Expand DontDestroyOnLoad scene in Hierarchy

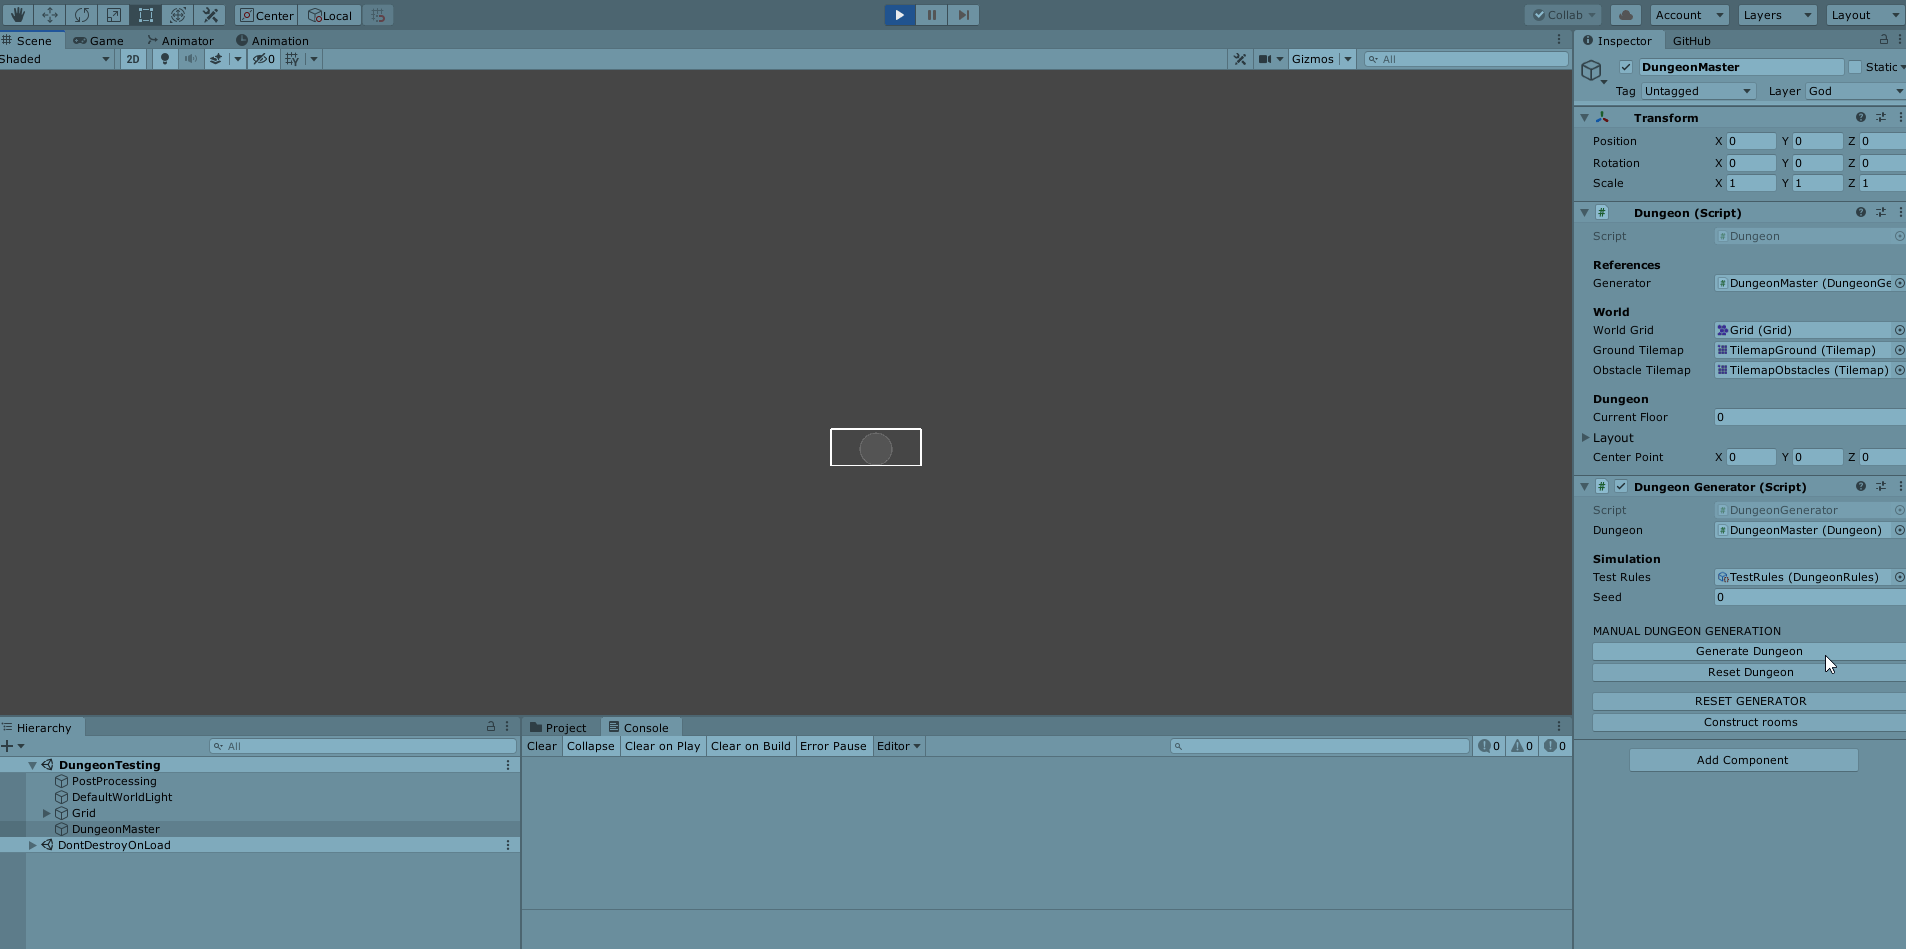32,845
